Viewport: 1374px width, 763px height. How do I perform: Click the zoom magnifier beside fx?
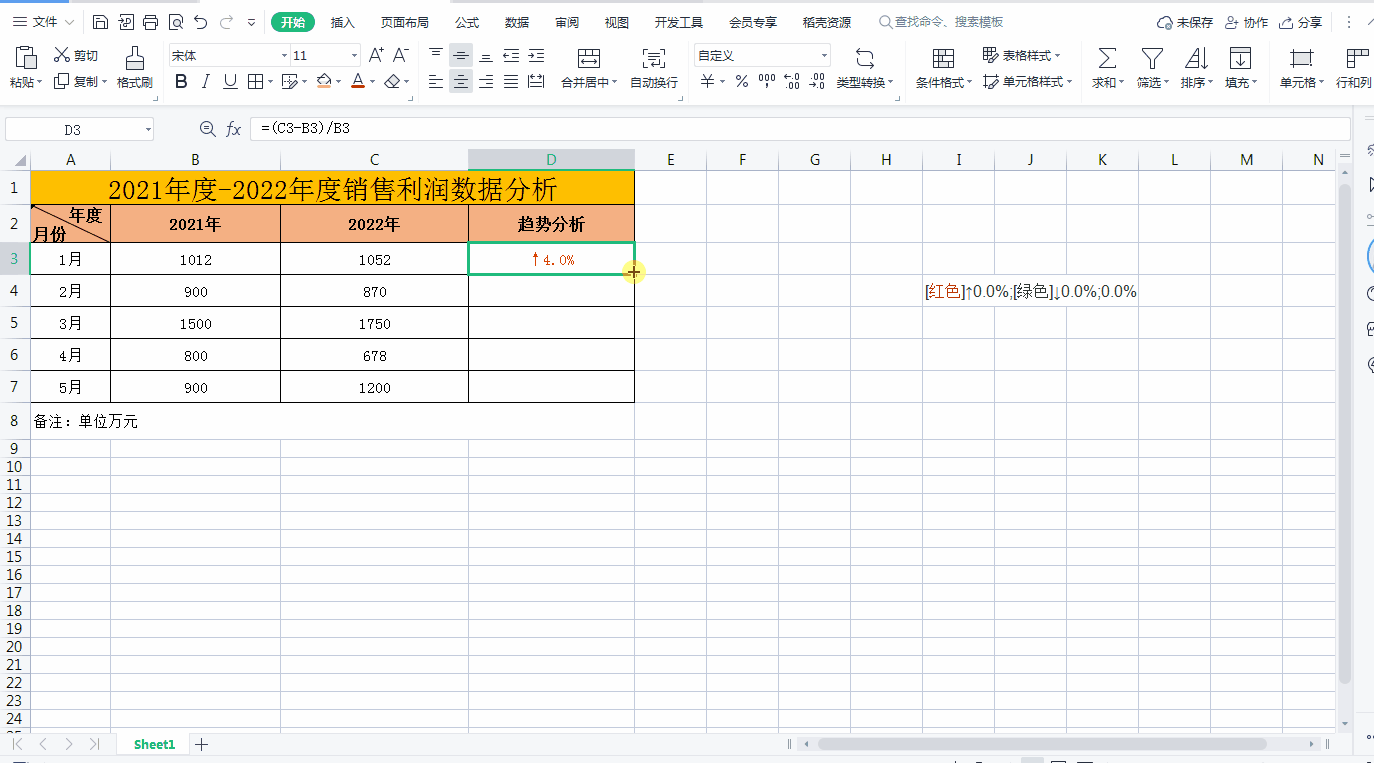(x=208, y=128)
